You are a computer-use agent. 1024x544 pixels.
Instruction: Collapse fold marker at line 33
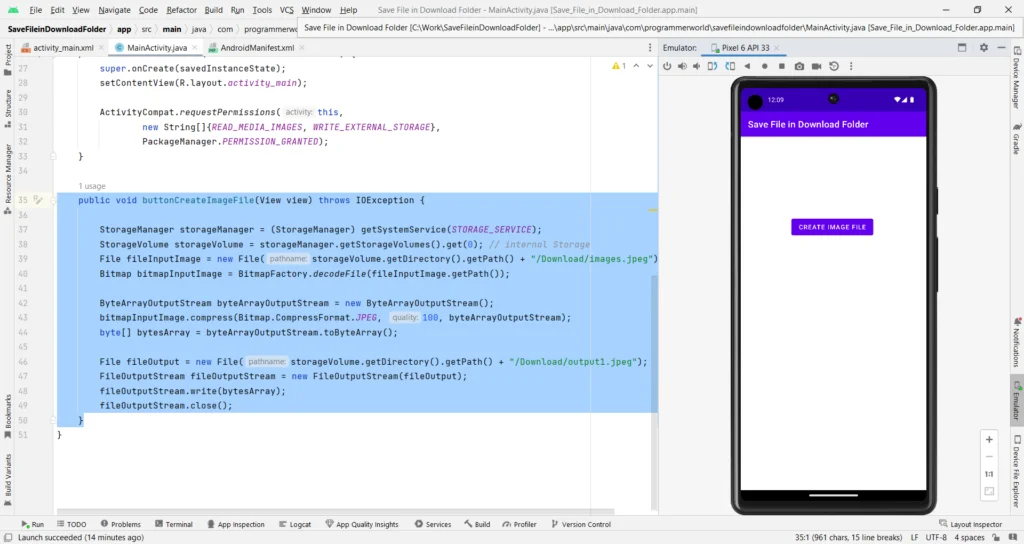click(x=54, y=157)
